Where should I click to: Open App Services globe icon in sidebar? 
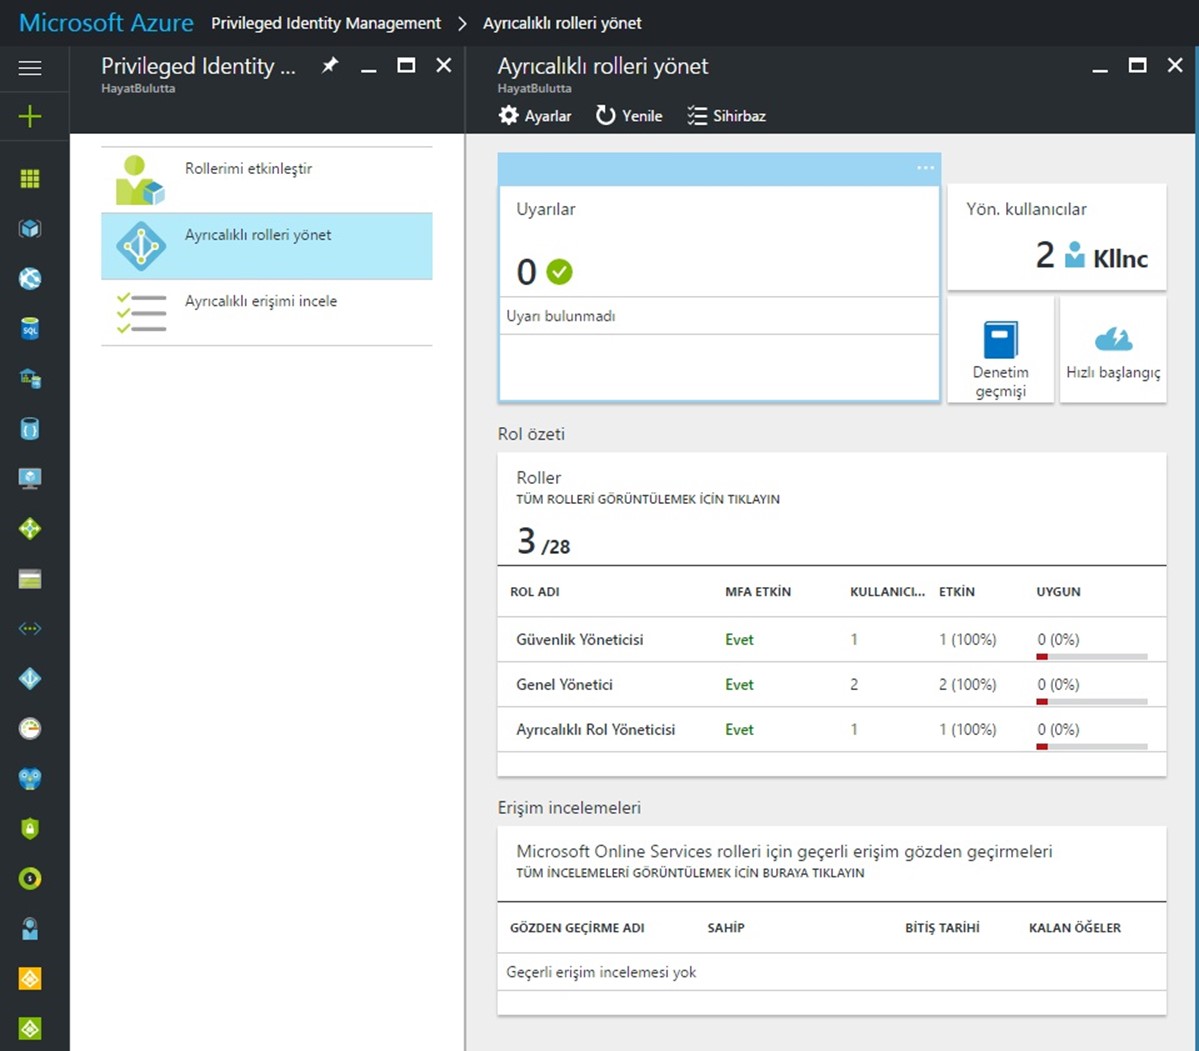tap(30, 278)
